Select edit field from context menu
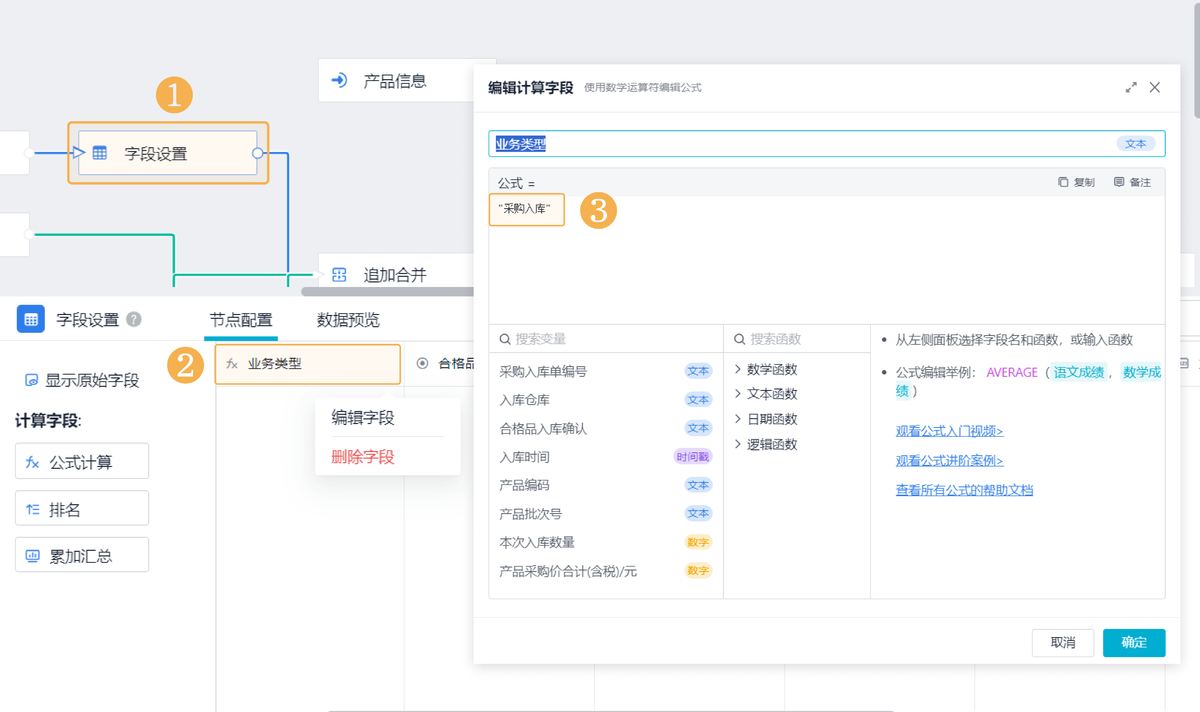The height and width of the screenshot is (712, 1200). 363,418
